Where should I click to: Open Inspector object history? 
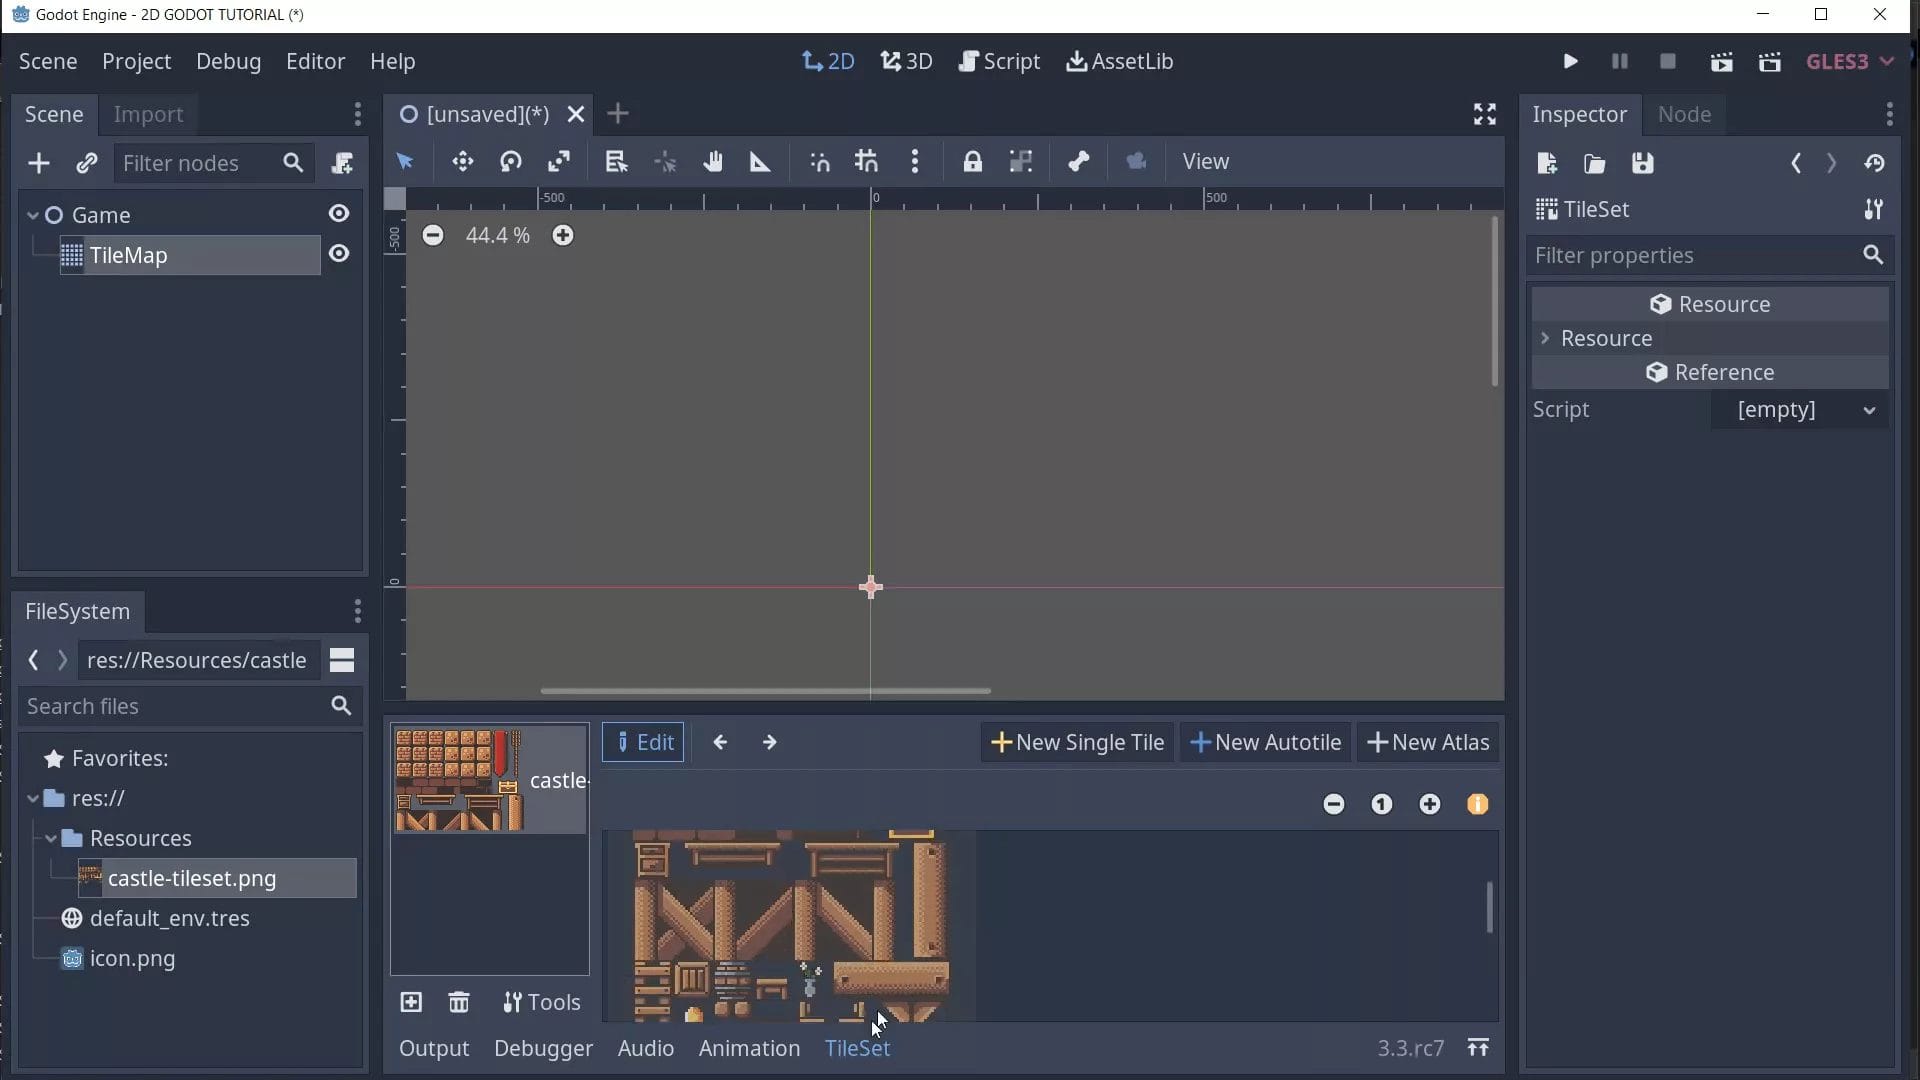coord(1875,163)
